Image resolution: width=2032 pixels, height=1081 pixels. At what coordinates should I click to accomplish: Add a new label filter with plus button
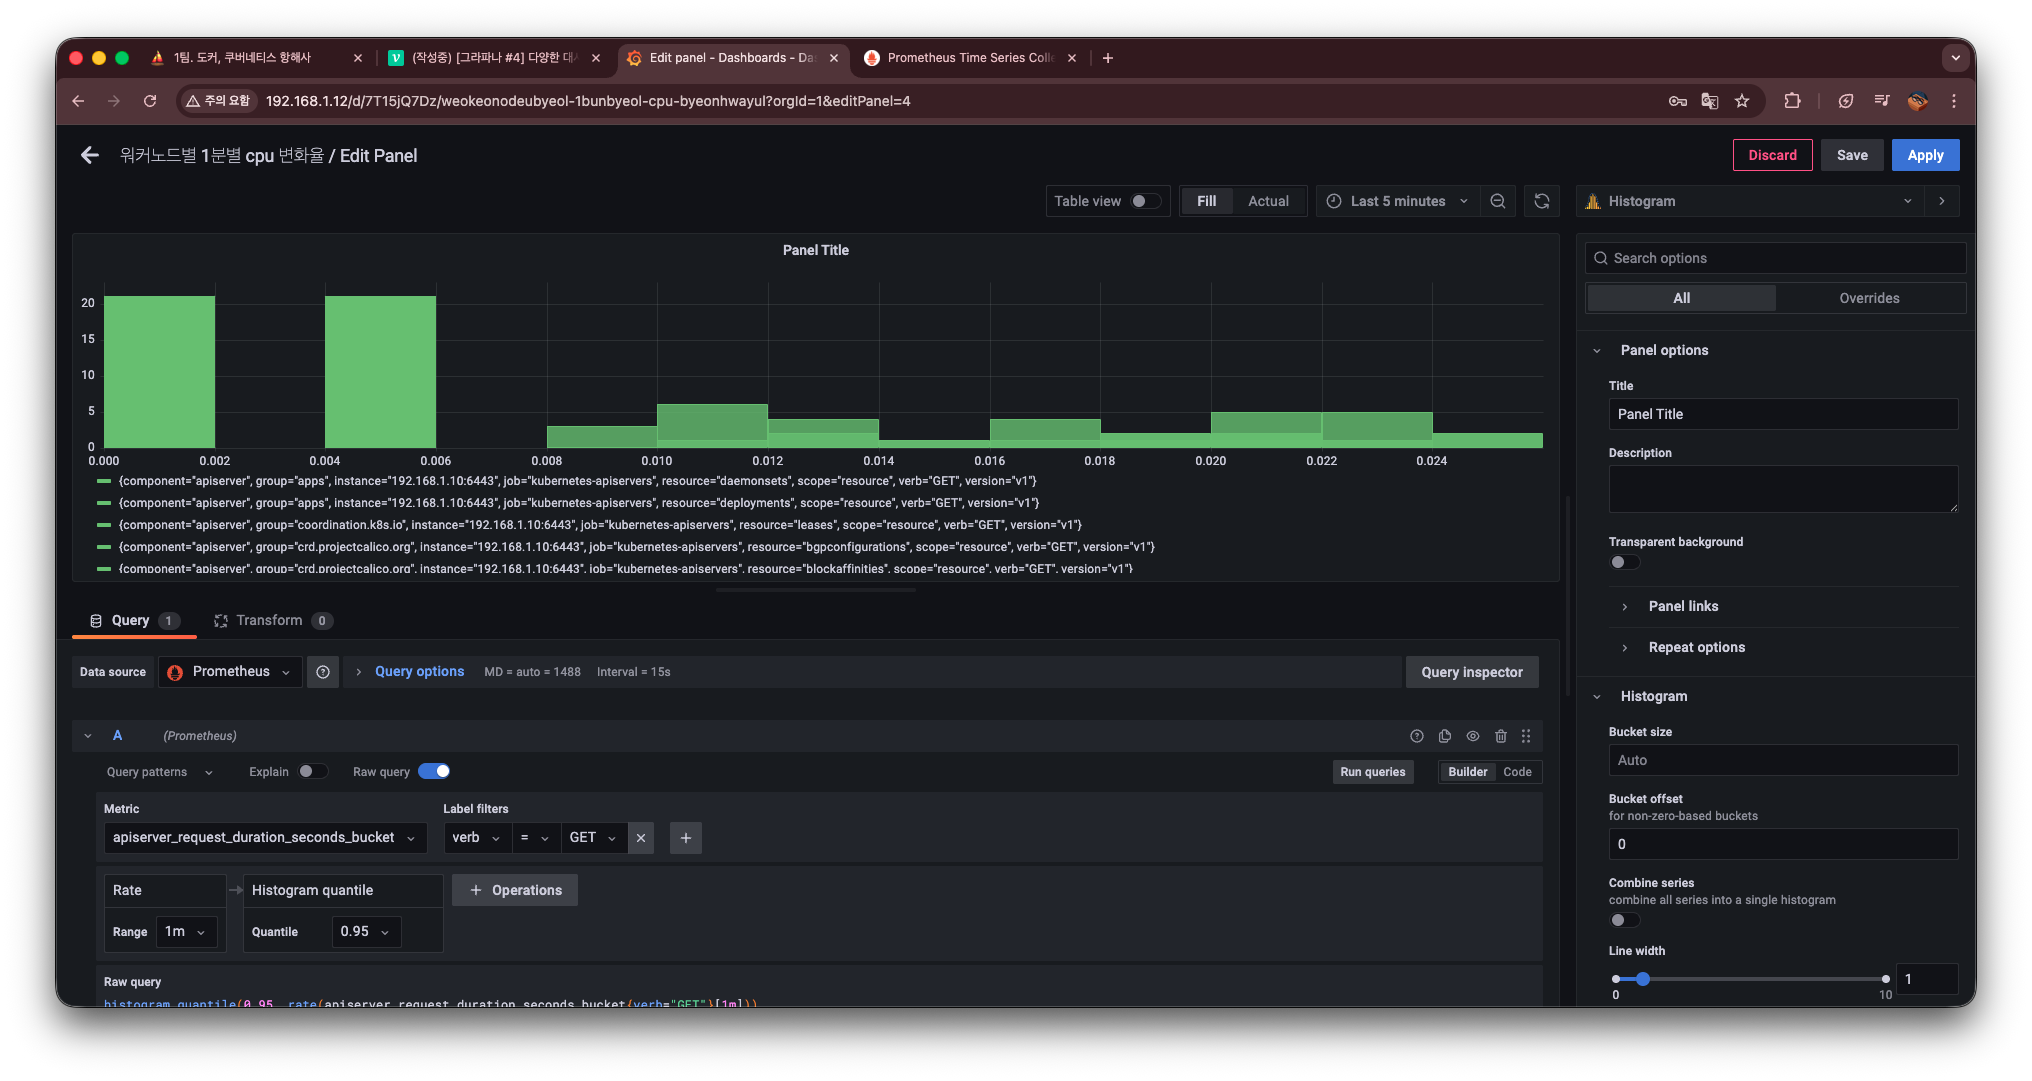(x=686, y=838)
